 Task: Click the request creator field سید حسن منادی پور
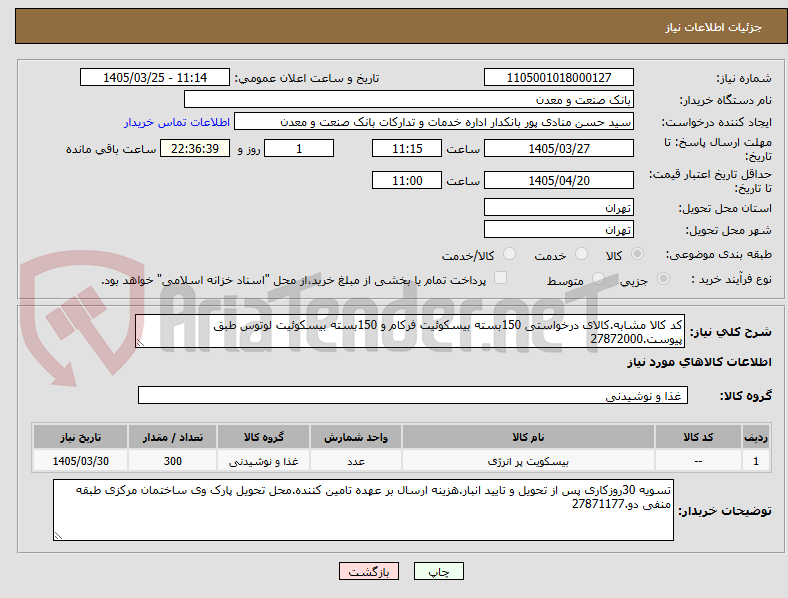pyautogui.click(x=434, y=122)
